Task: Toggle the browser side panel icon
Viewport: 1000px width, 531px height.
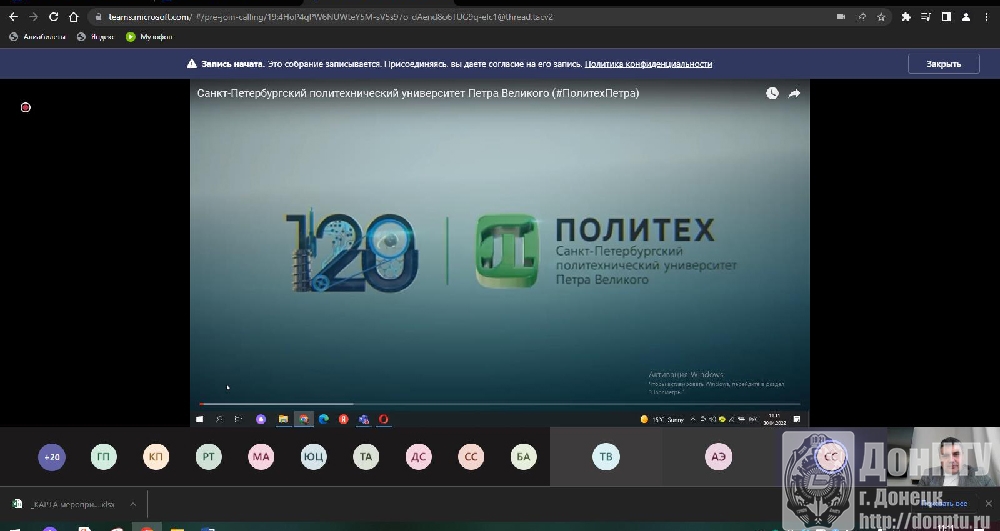Action: [946, 17]
